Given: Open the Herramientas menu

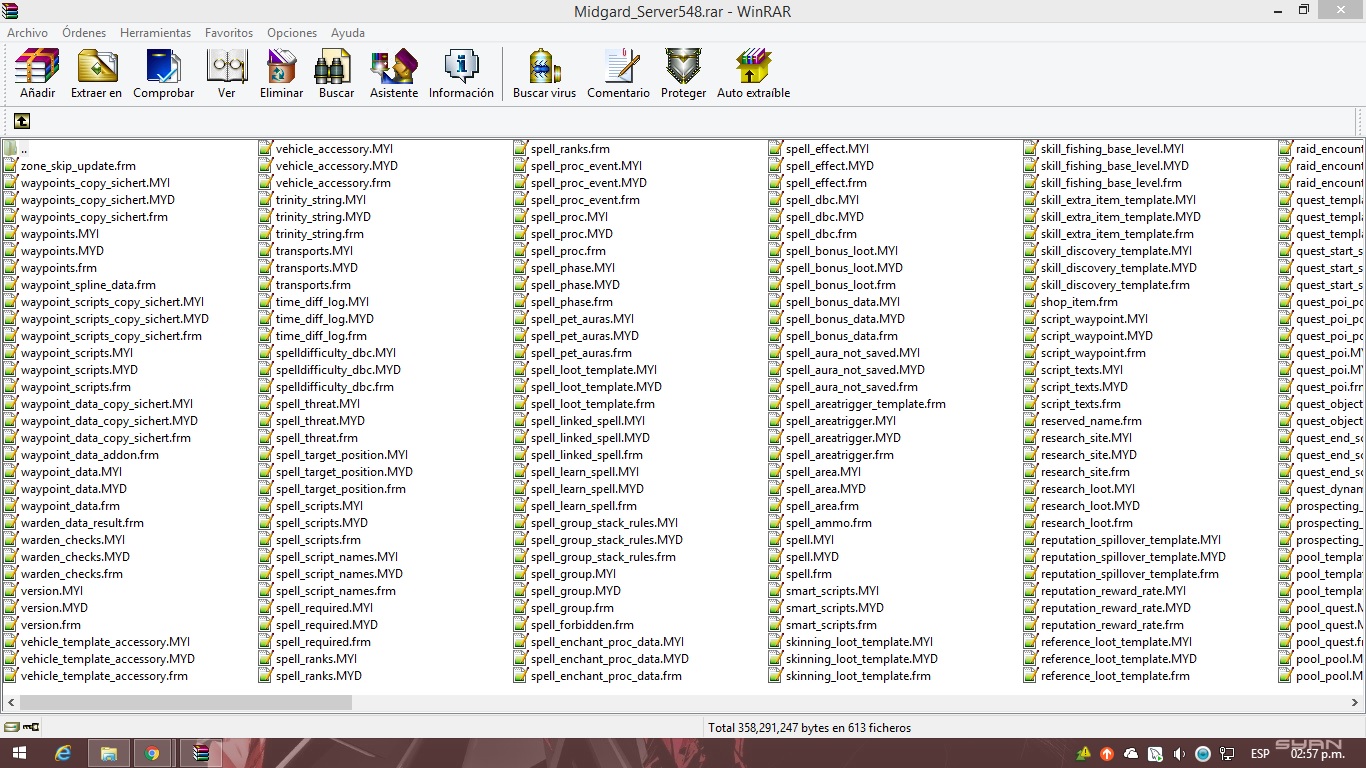Looking at the screenshot, I should click(x=155, y=33).
